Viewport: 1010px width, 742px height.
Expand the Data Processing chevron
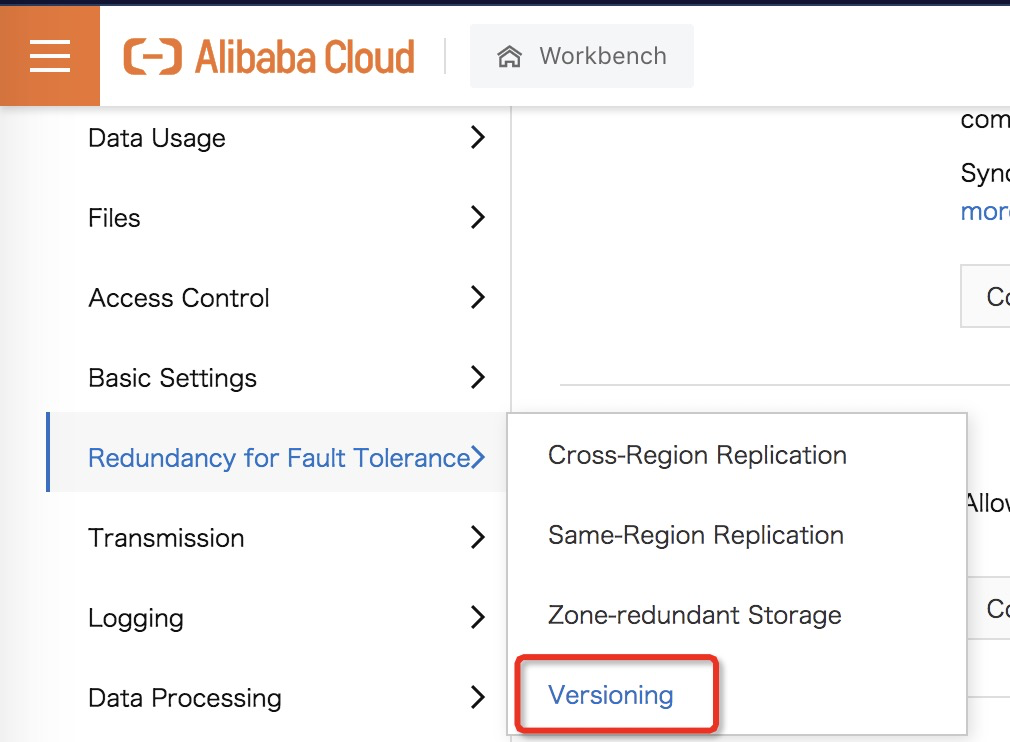click(478, 698)
